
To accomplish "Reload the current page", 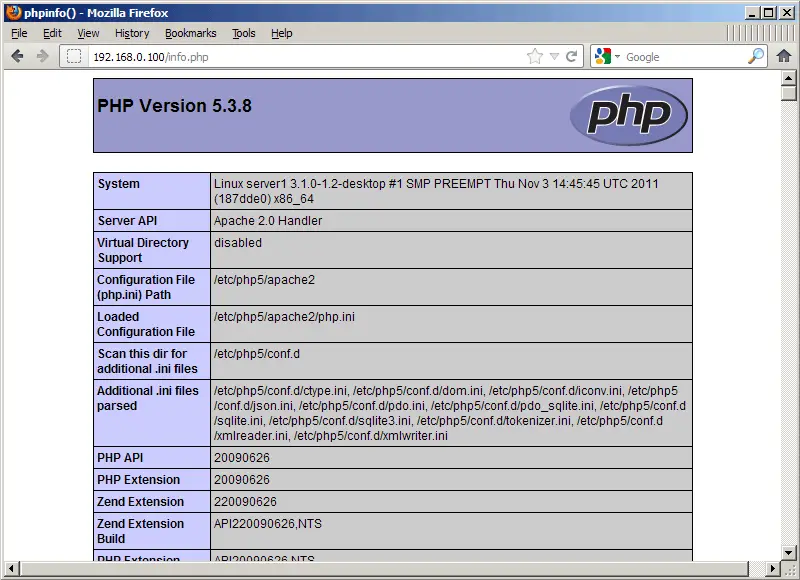I will 571,56.
